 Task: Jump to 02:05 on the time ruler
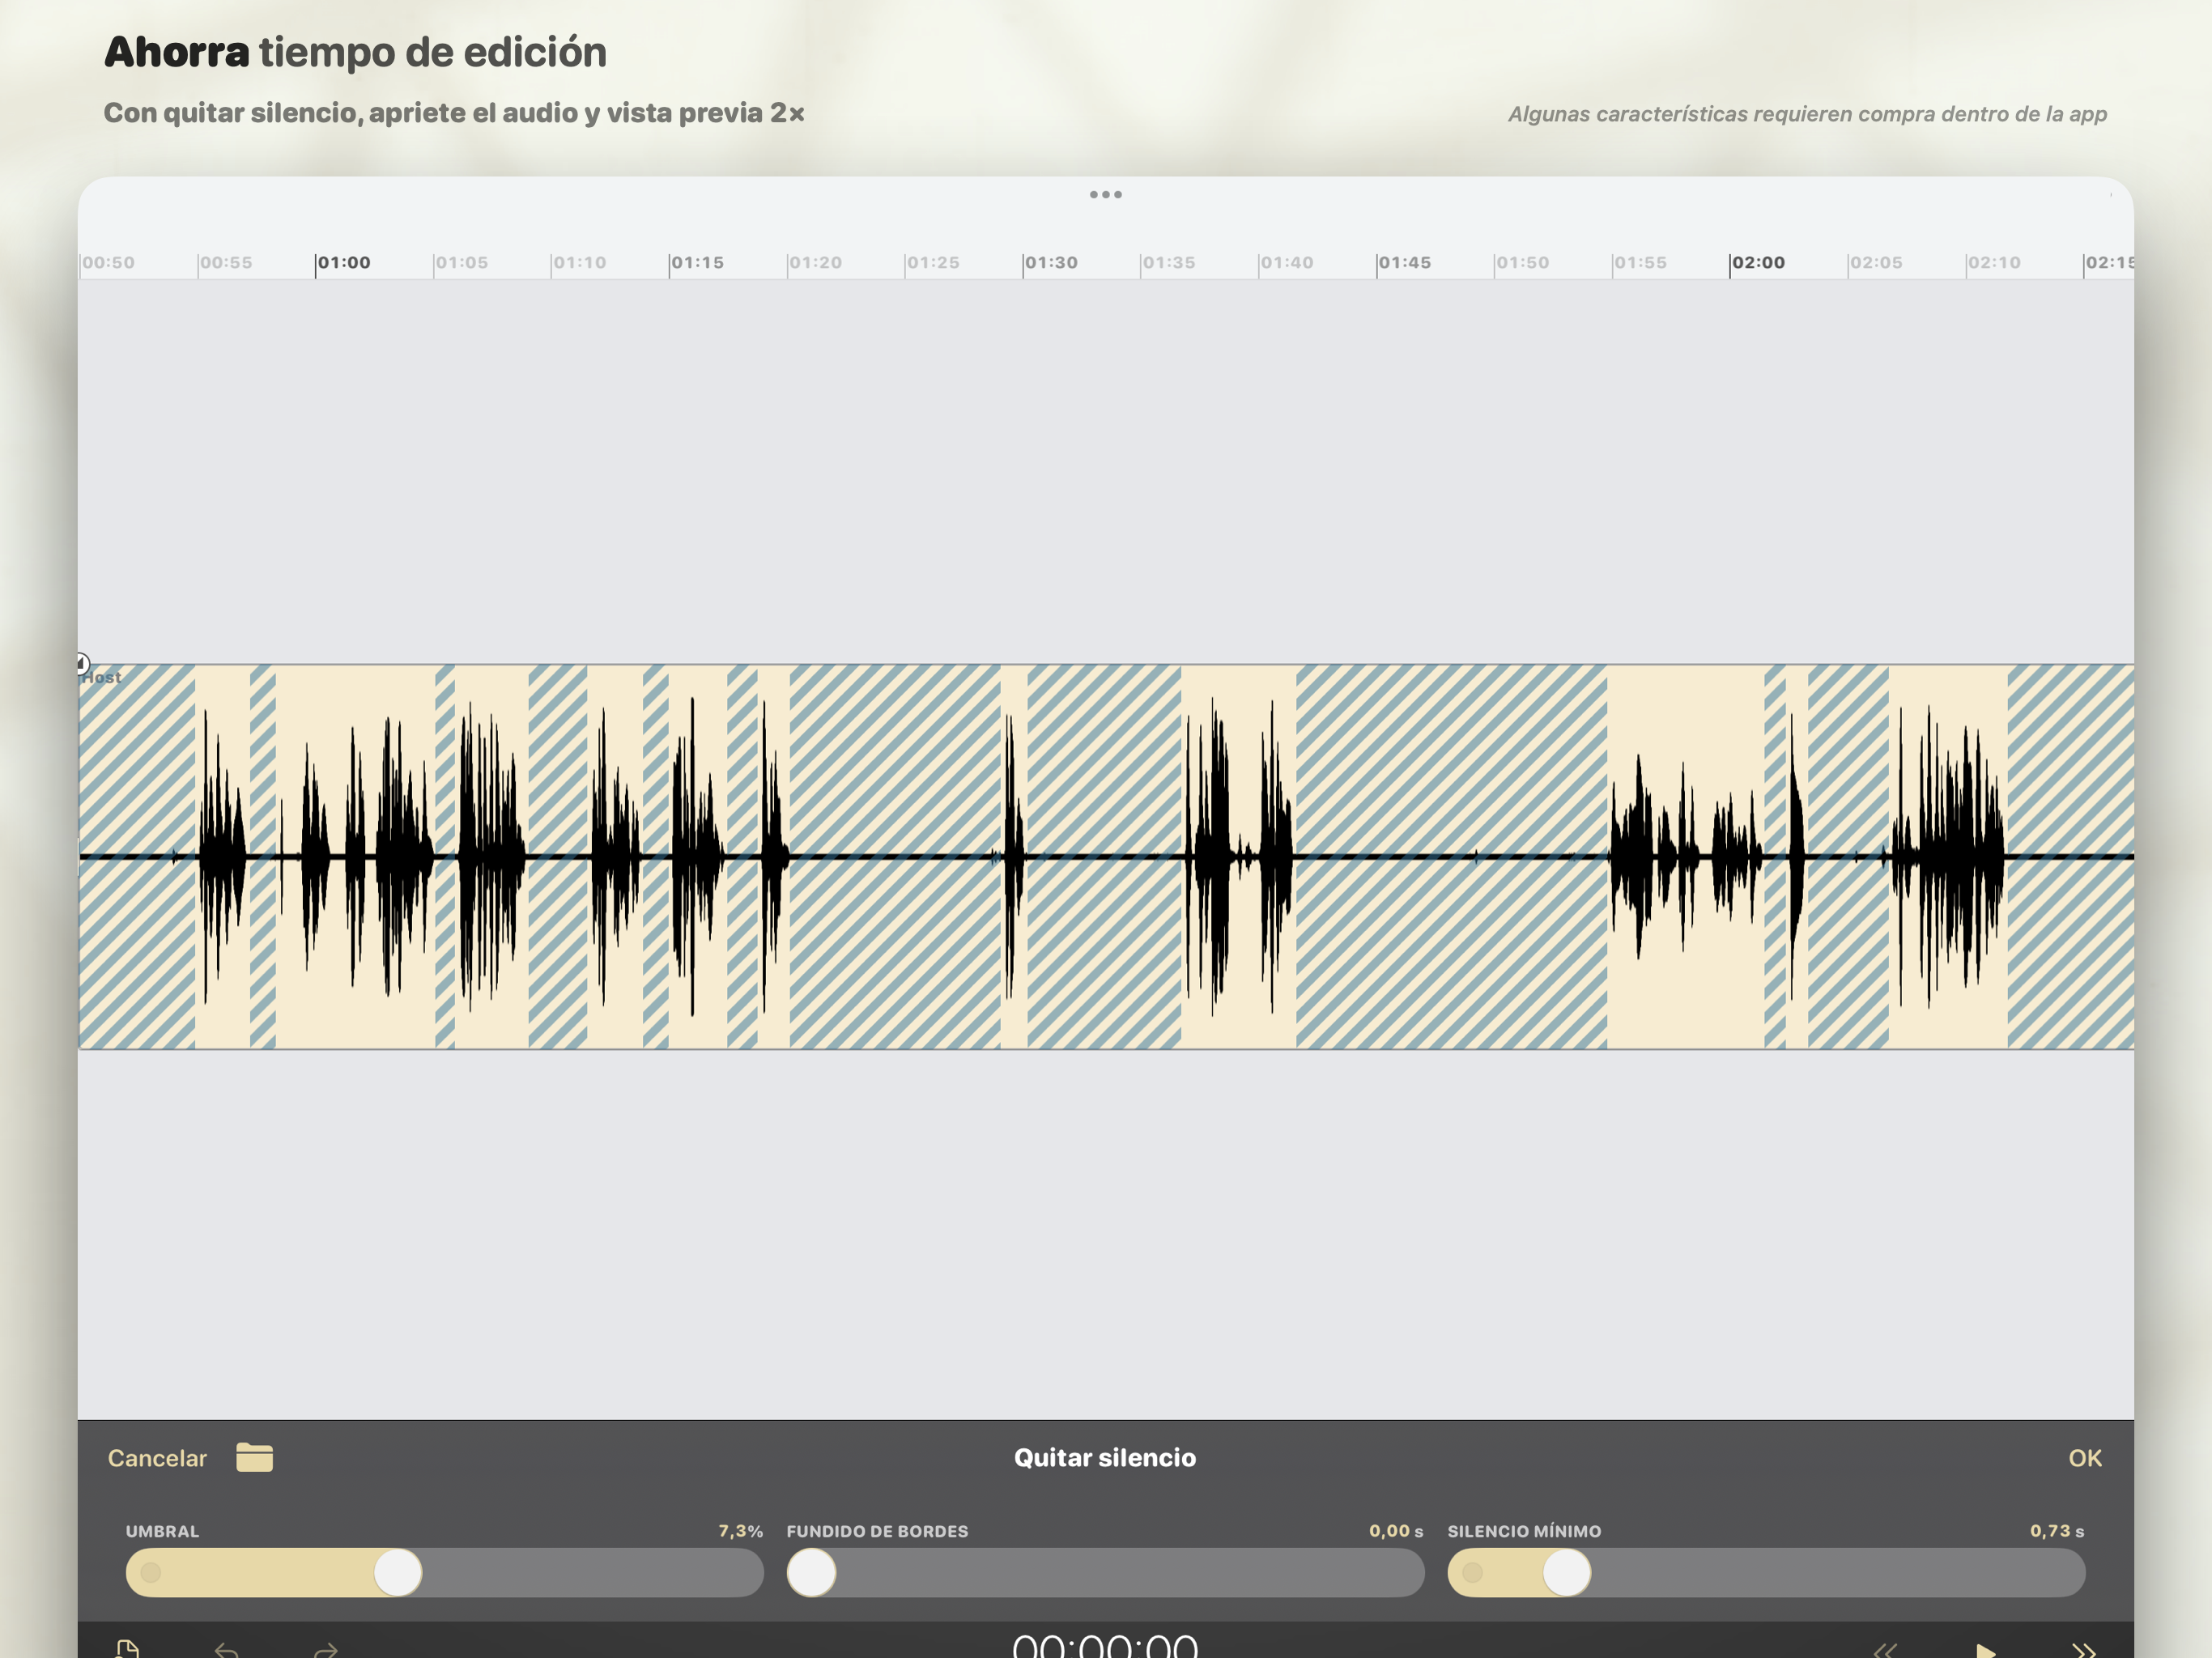pos(1876,263)
